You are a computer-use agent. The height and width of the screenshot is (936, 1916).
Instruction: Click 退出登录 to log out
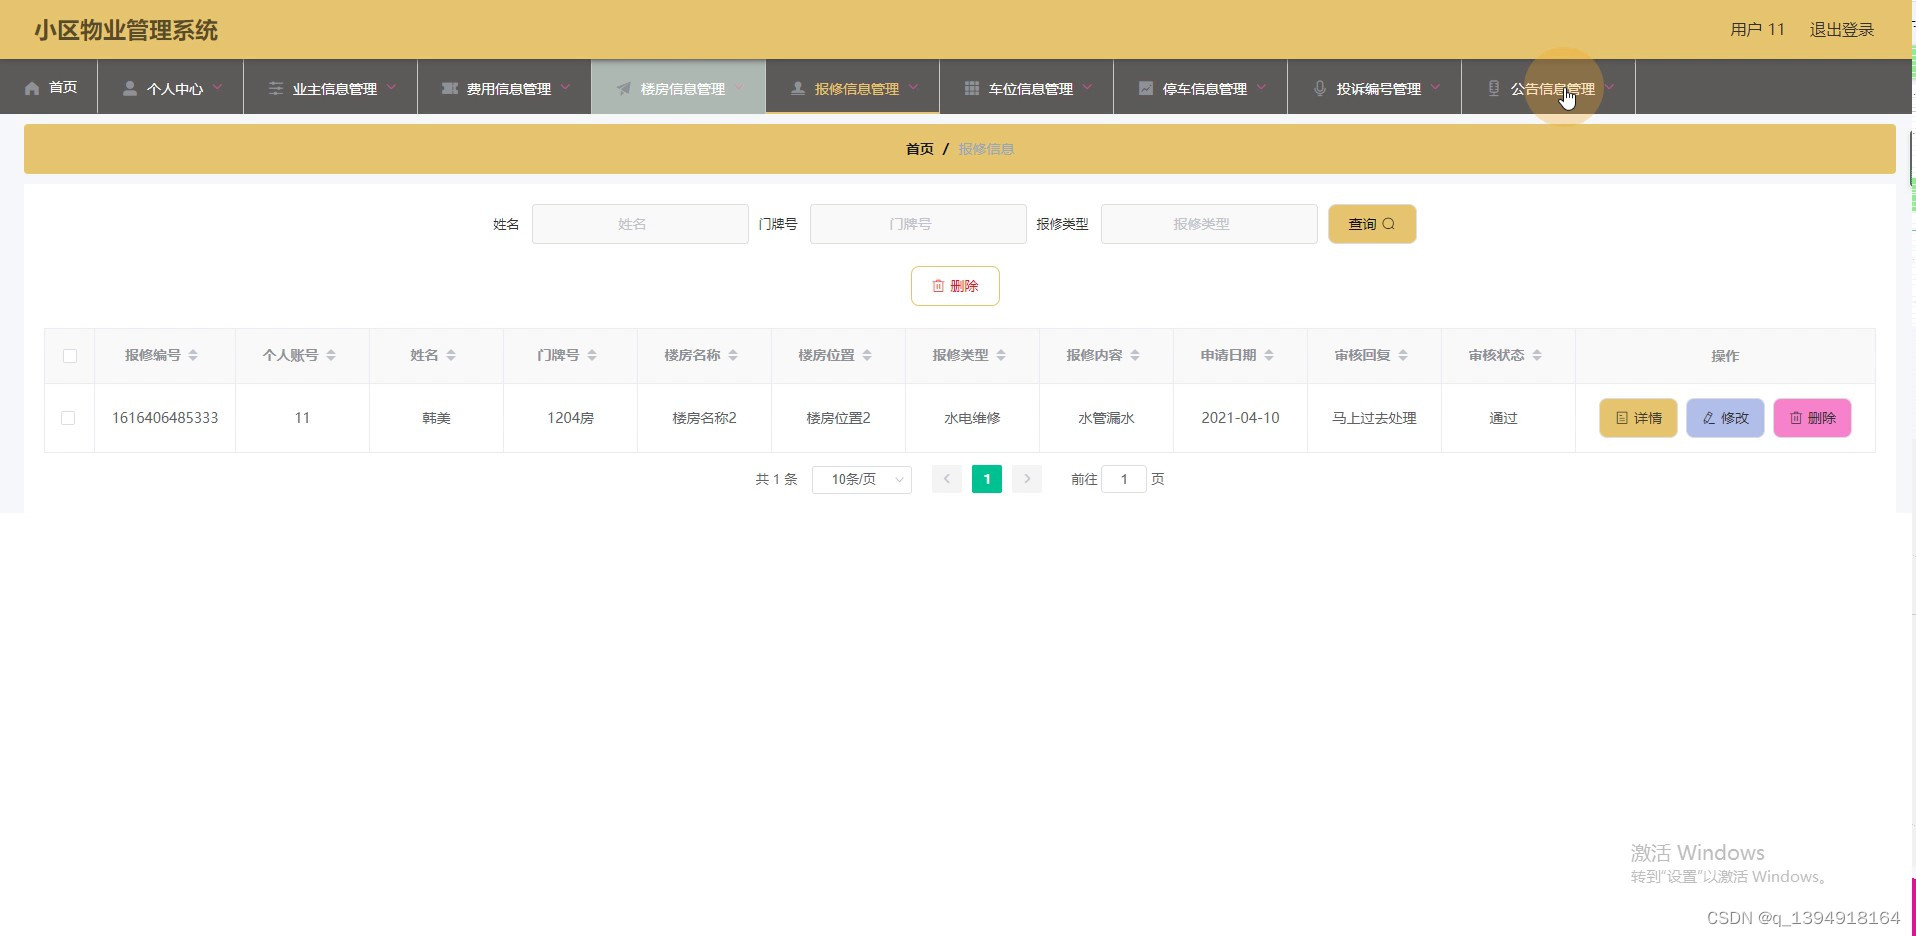(1842, 30)
